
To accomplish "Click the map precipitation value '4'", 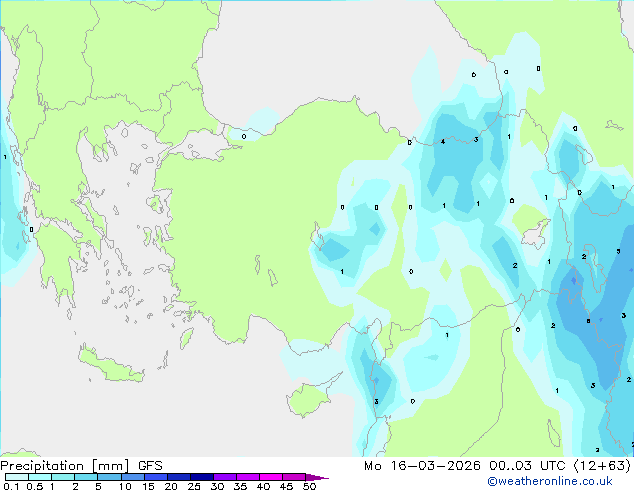I will click(443, 142).
